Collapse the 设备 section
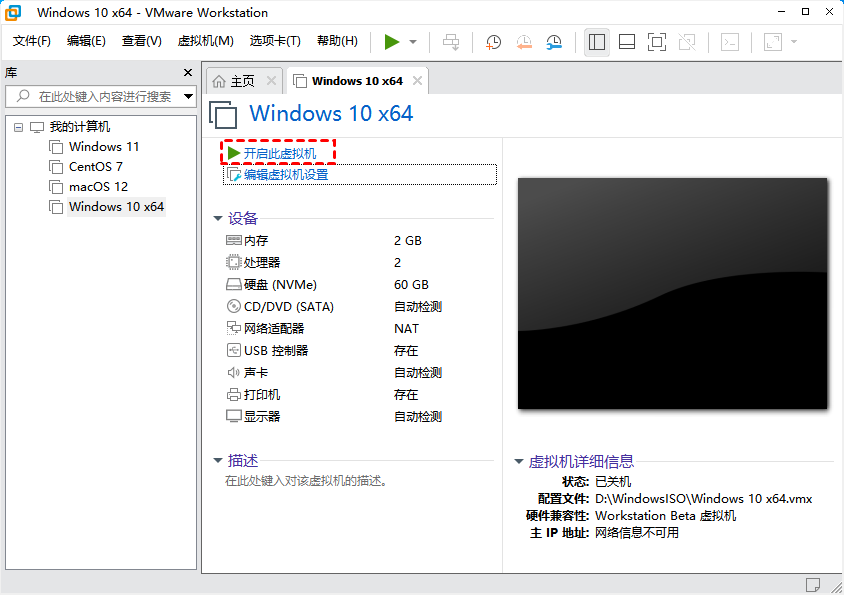Screen dimensions: 844x595 pyautogui.click(x=218, y=218)
